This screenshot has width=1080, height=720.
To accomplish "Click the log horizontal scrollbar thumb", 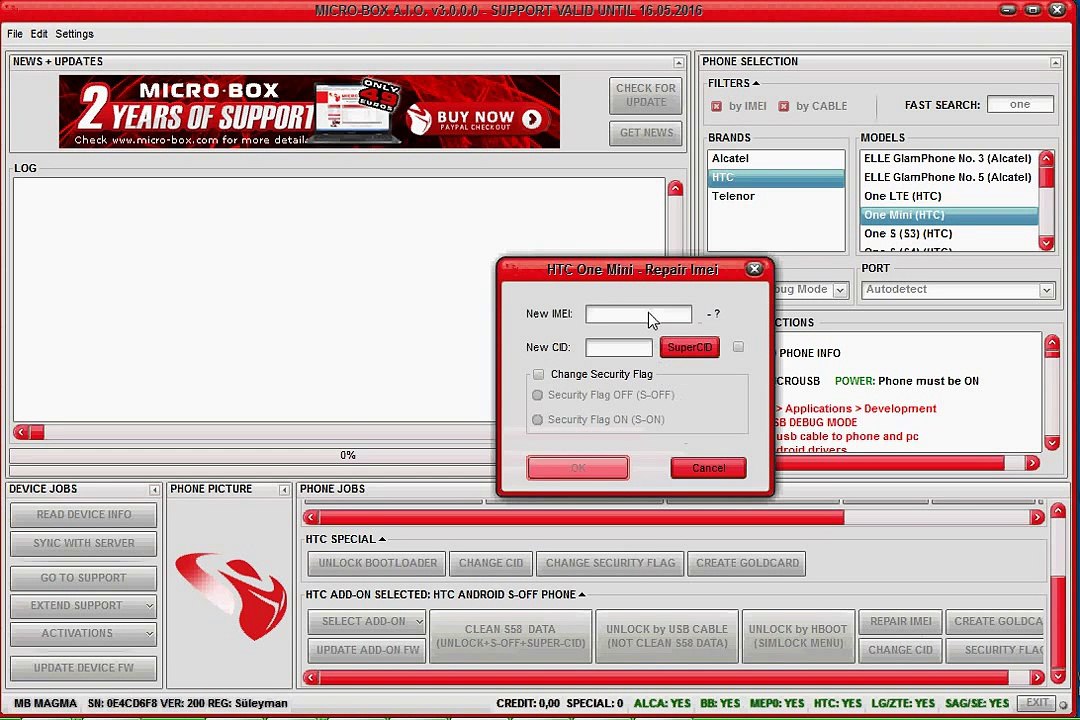I will click(x=37, y=432).
